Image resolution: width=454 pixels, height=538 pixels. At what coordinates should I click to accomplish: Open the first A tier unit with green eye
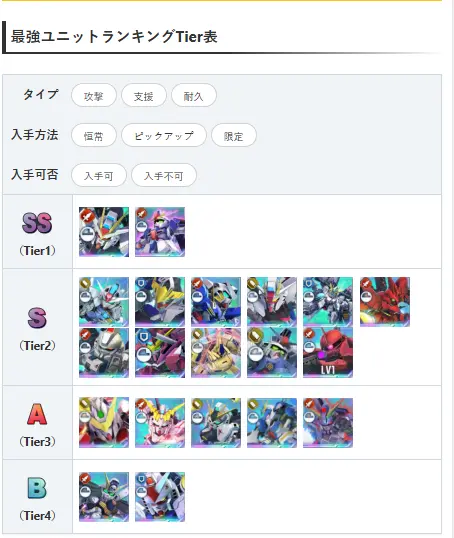[104, 423]
